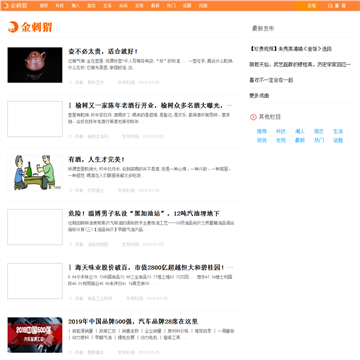
Task: Open the 海天味业 stock price article
Action: pyautogui.click(x=151, y=268)
